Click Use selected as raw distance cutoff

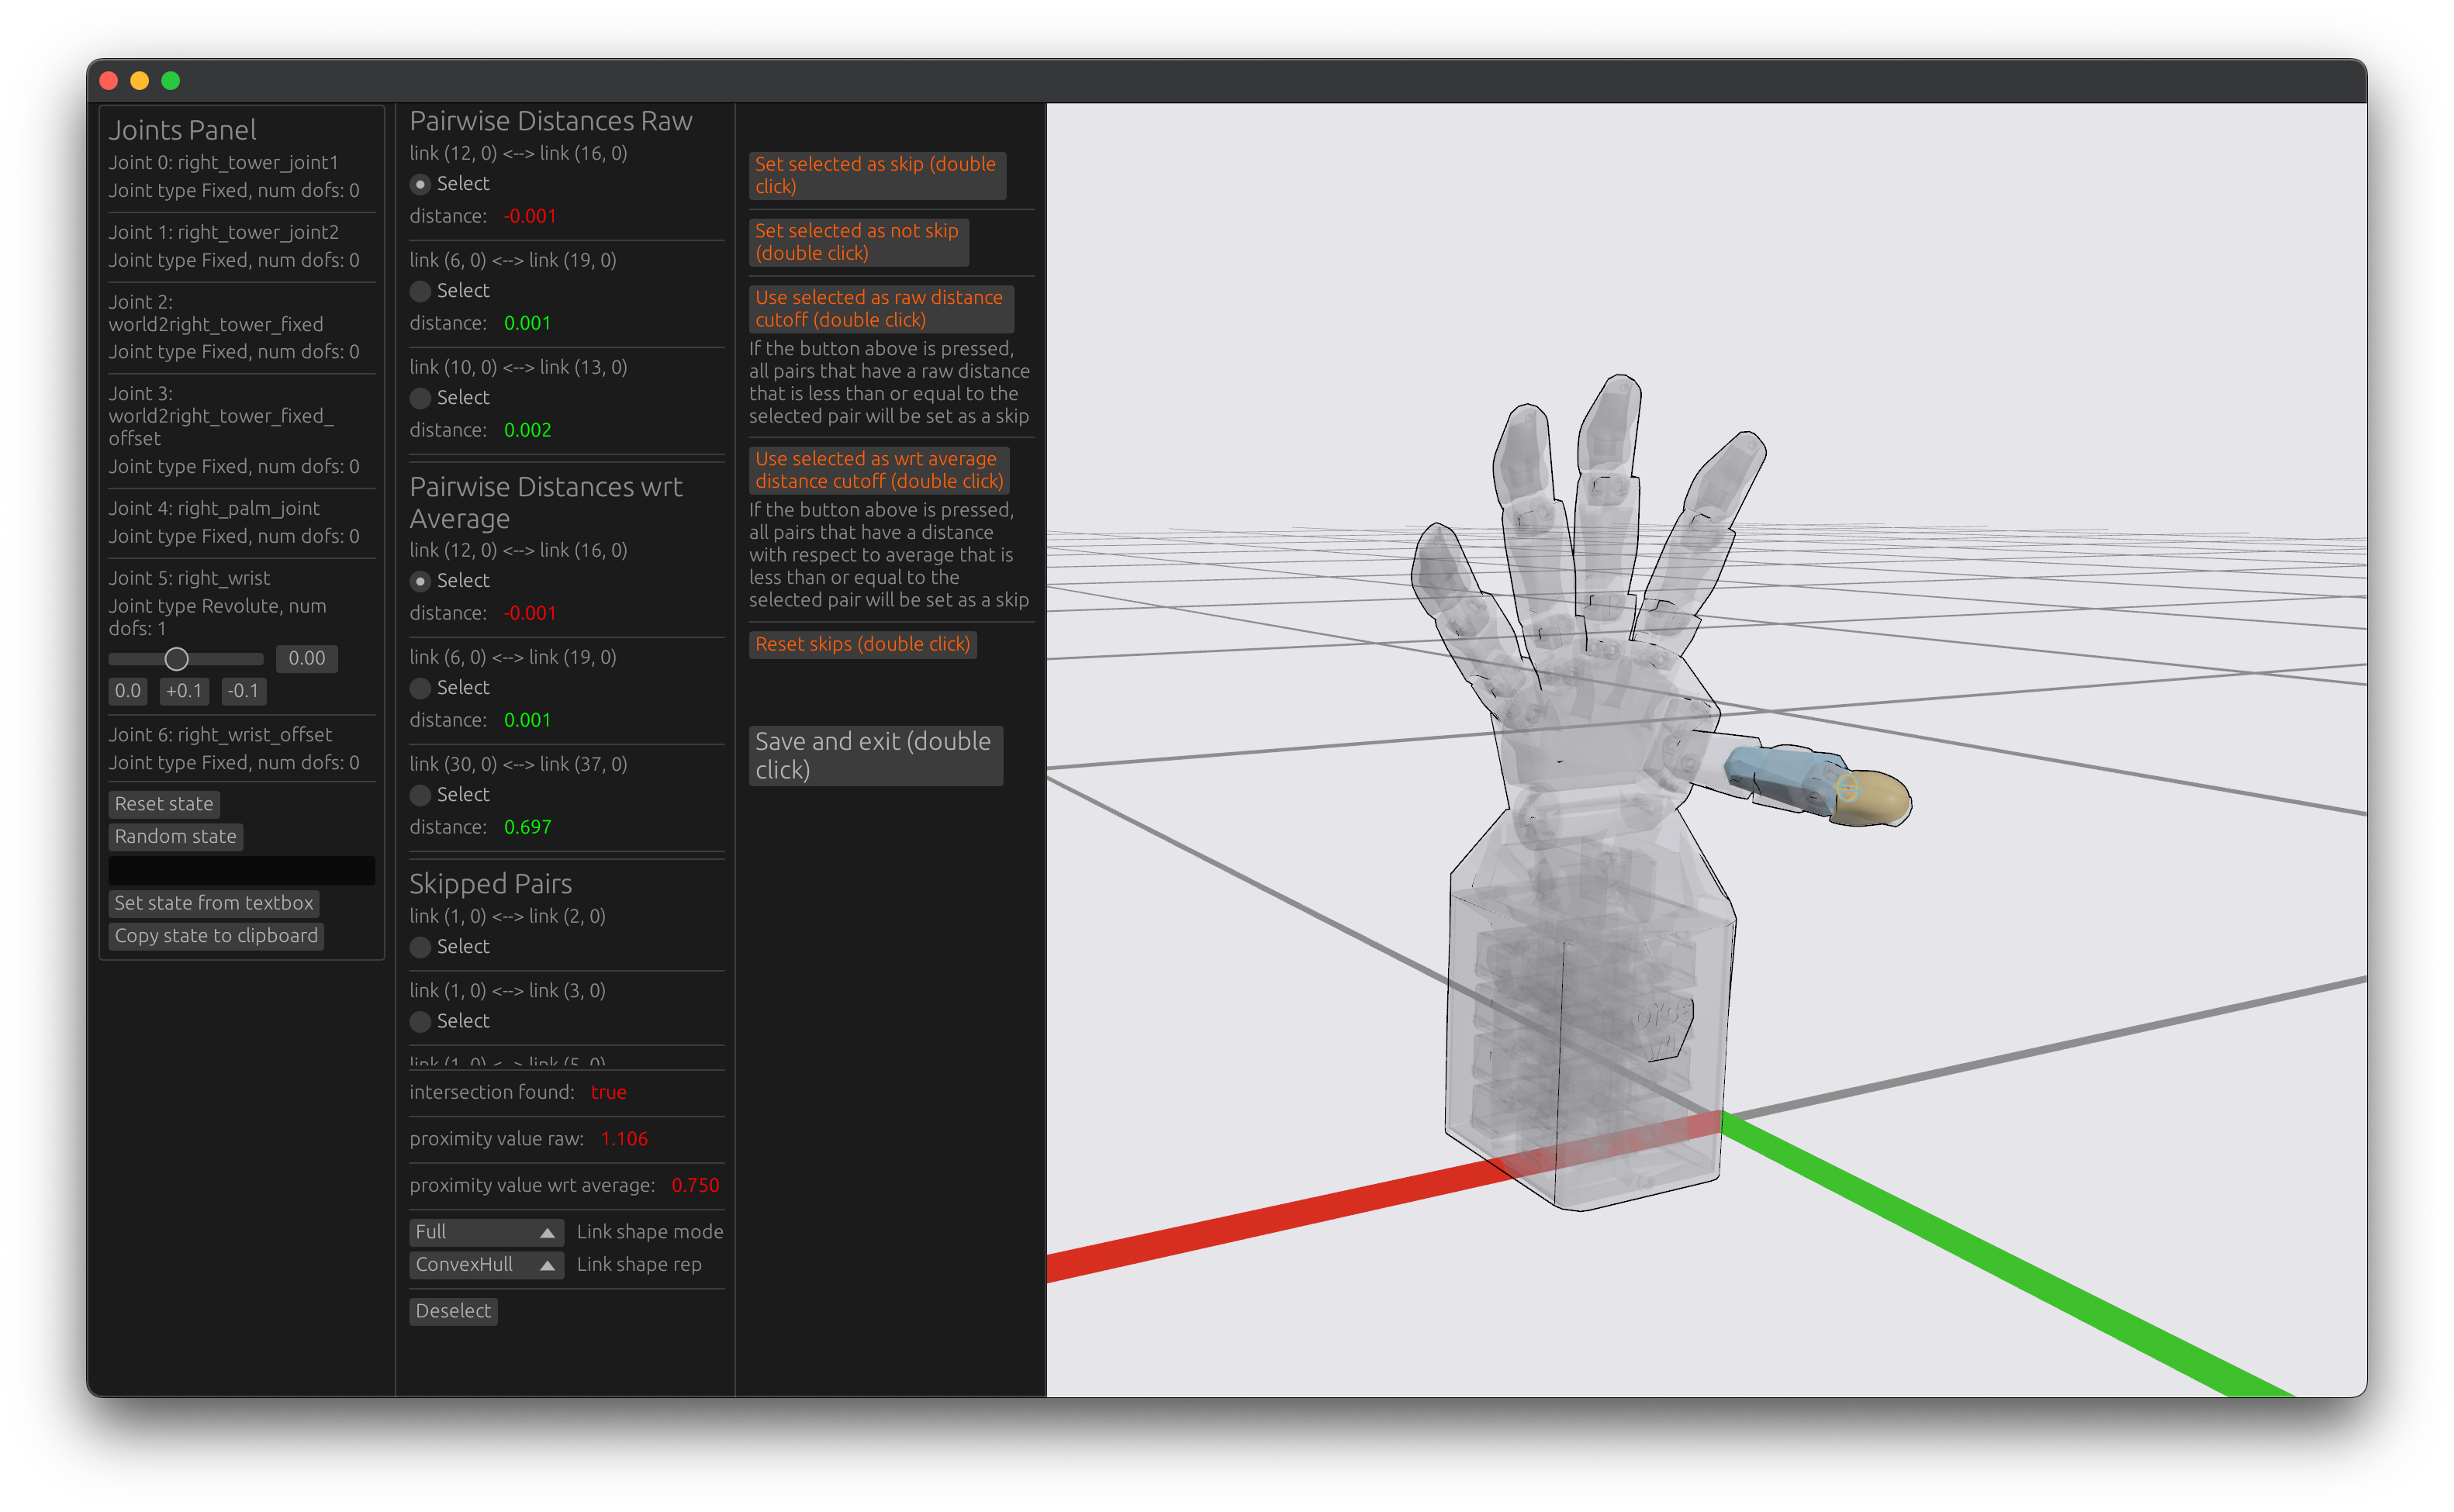point(880,309)
